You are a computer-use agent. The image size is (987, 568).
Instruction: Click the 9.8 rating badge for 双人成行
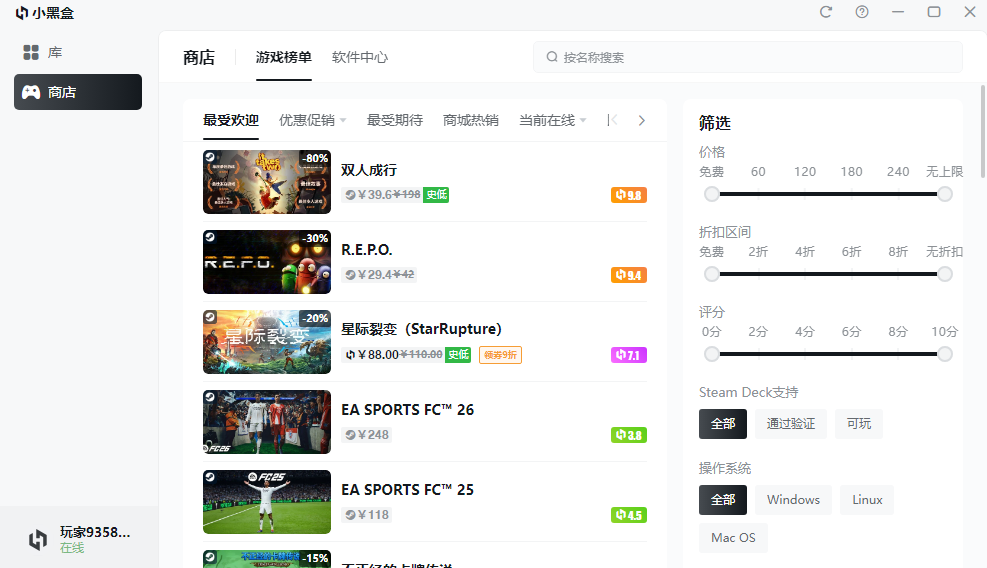(629, 195)
